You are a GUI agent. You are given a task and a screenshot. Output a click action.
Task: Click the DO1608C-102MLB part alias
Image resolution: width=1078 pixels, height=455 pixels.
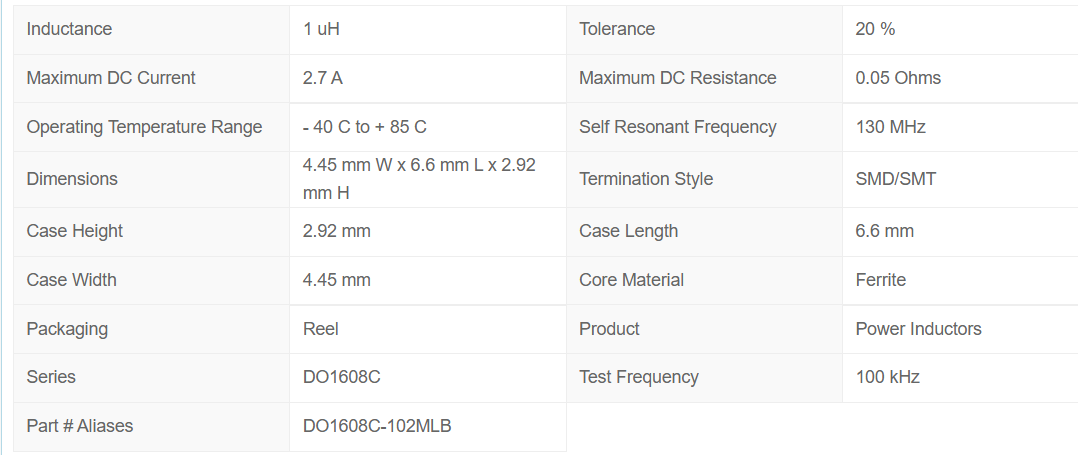point(377,426)
